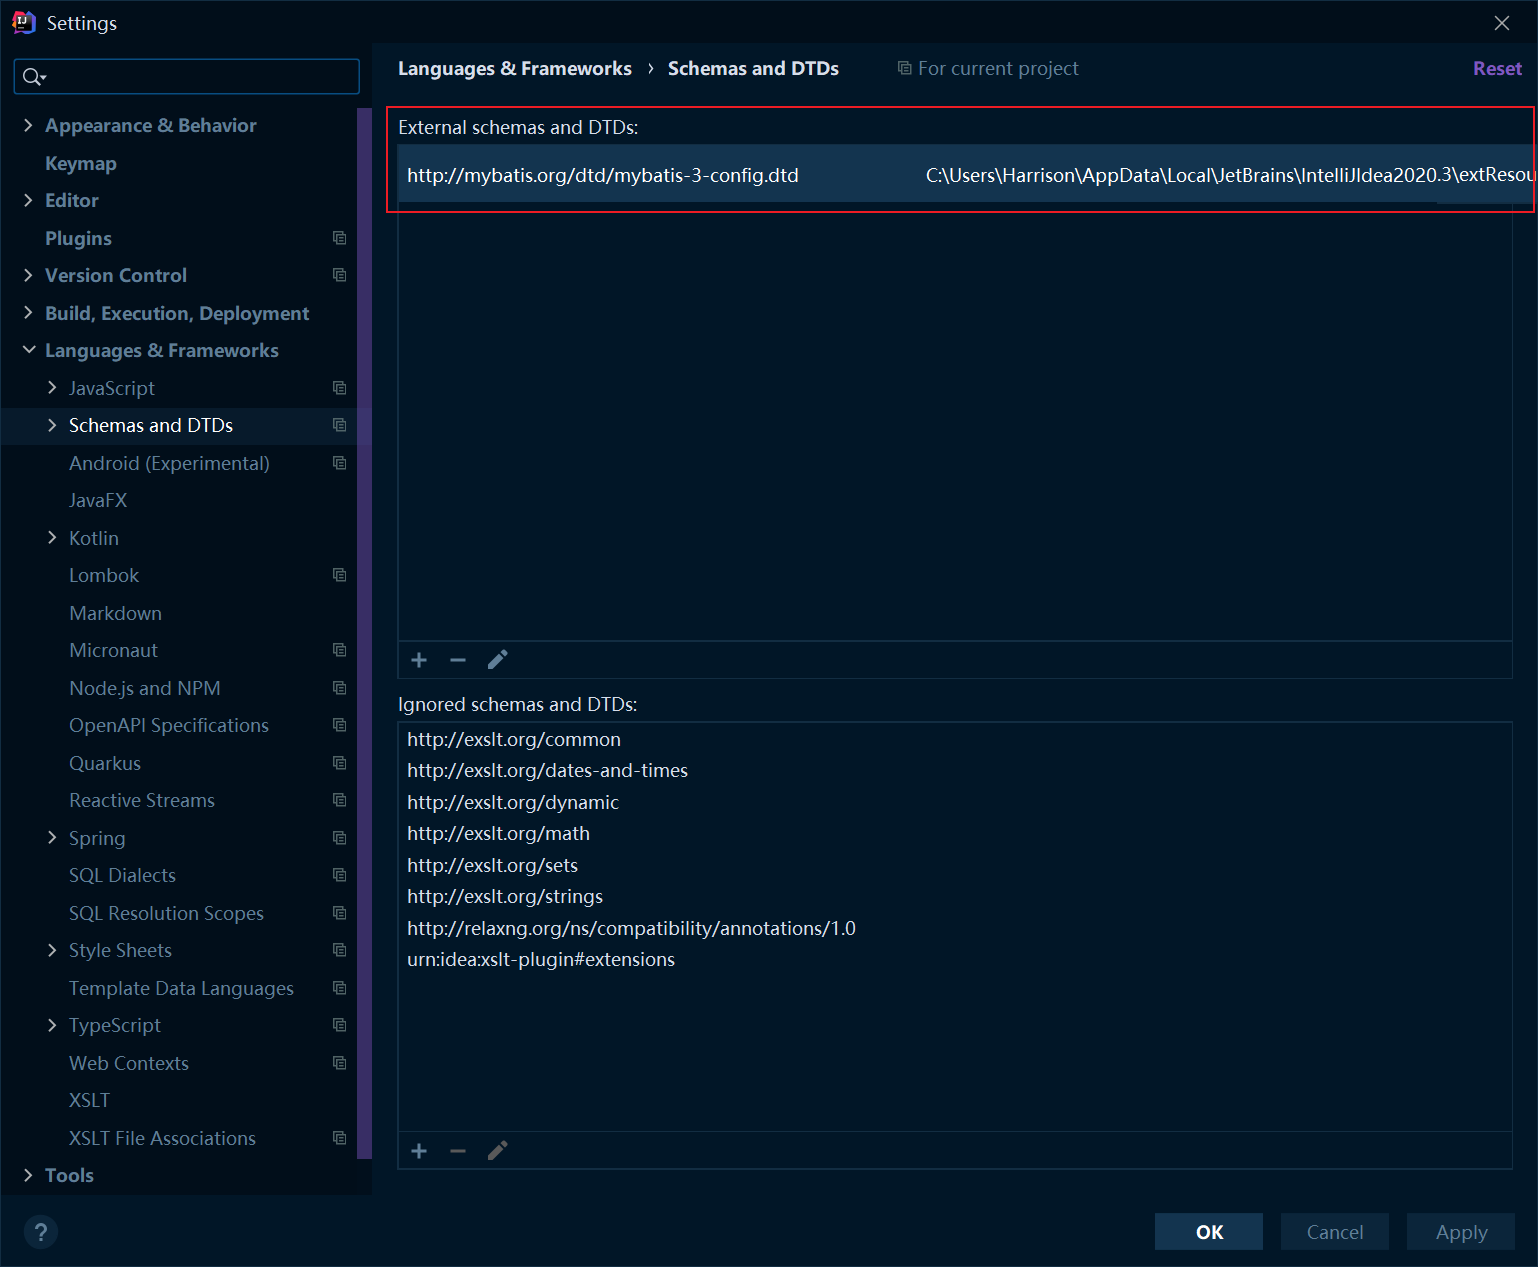Image resolution: width=1538 pixels, height=1267 pixels.
Task: Expand Appearance & Behavior section
Action: pyautogui.click(x=28, y=125)
